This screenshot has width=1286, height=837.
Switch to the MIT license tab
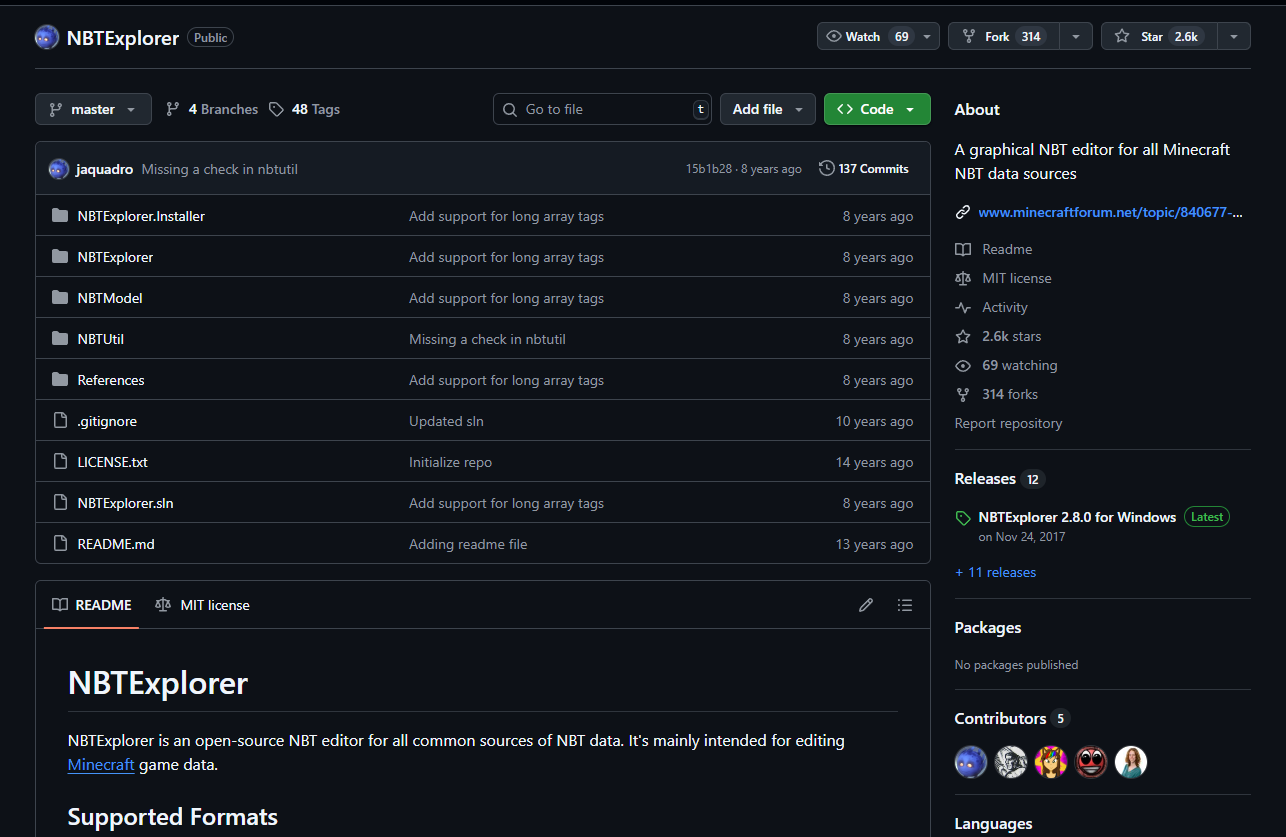[x=203, y=605]
